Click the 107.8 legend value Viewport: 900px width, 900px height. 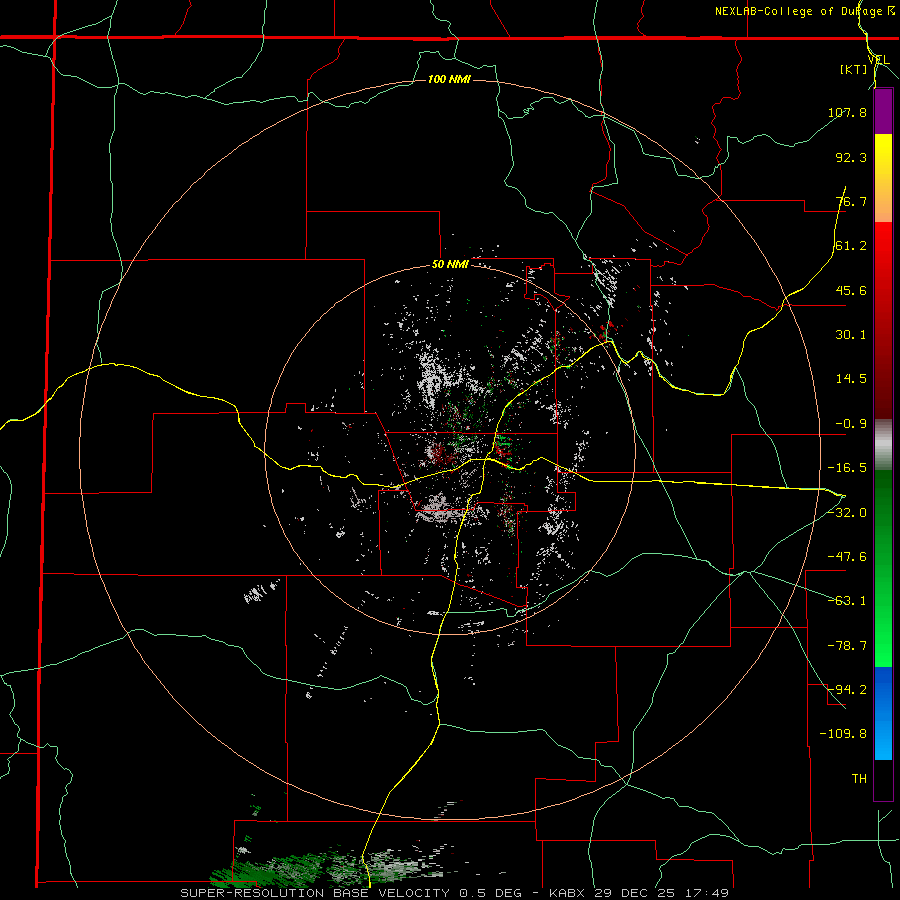pyautogui.click(x=847, y=112)
